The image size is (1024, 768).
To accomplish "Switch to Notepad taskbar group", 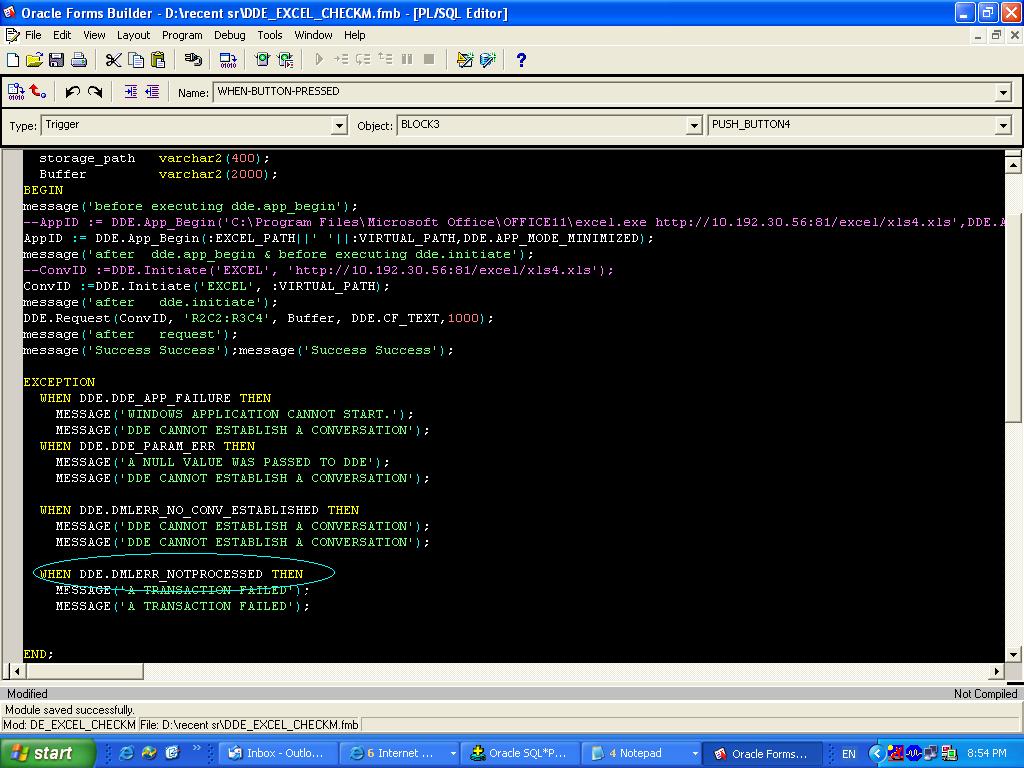I will (x=641, y=754).
